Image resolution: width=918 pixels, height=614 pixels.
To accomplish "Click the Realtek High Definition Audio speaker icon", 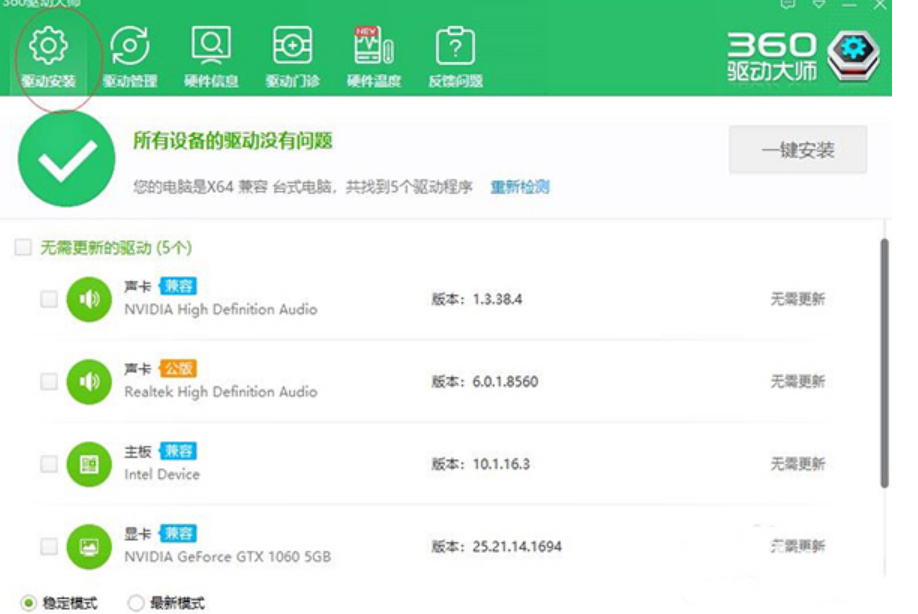I will click(88, 381).
